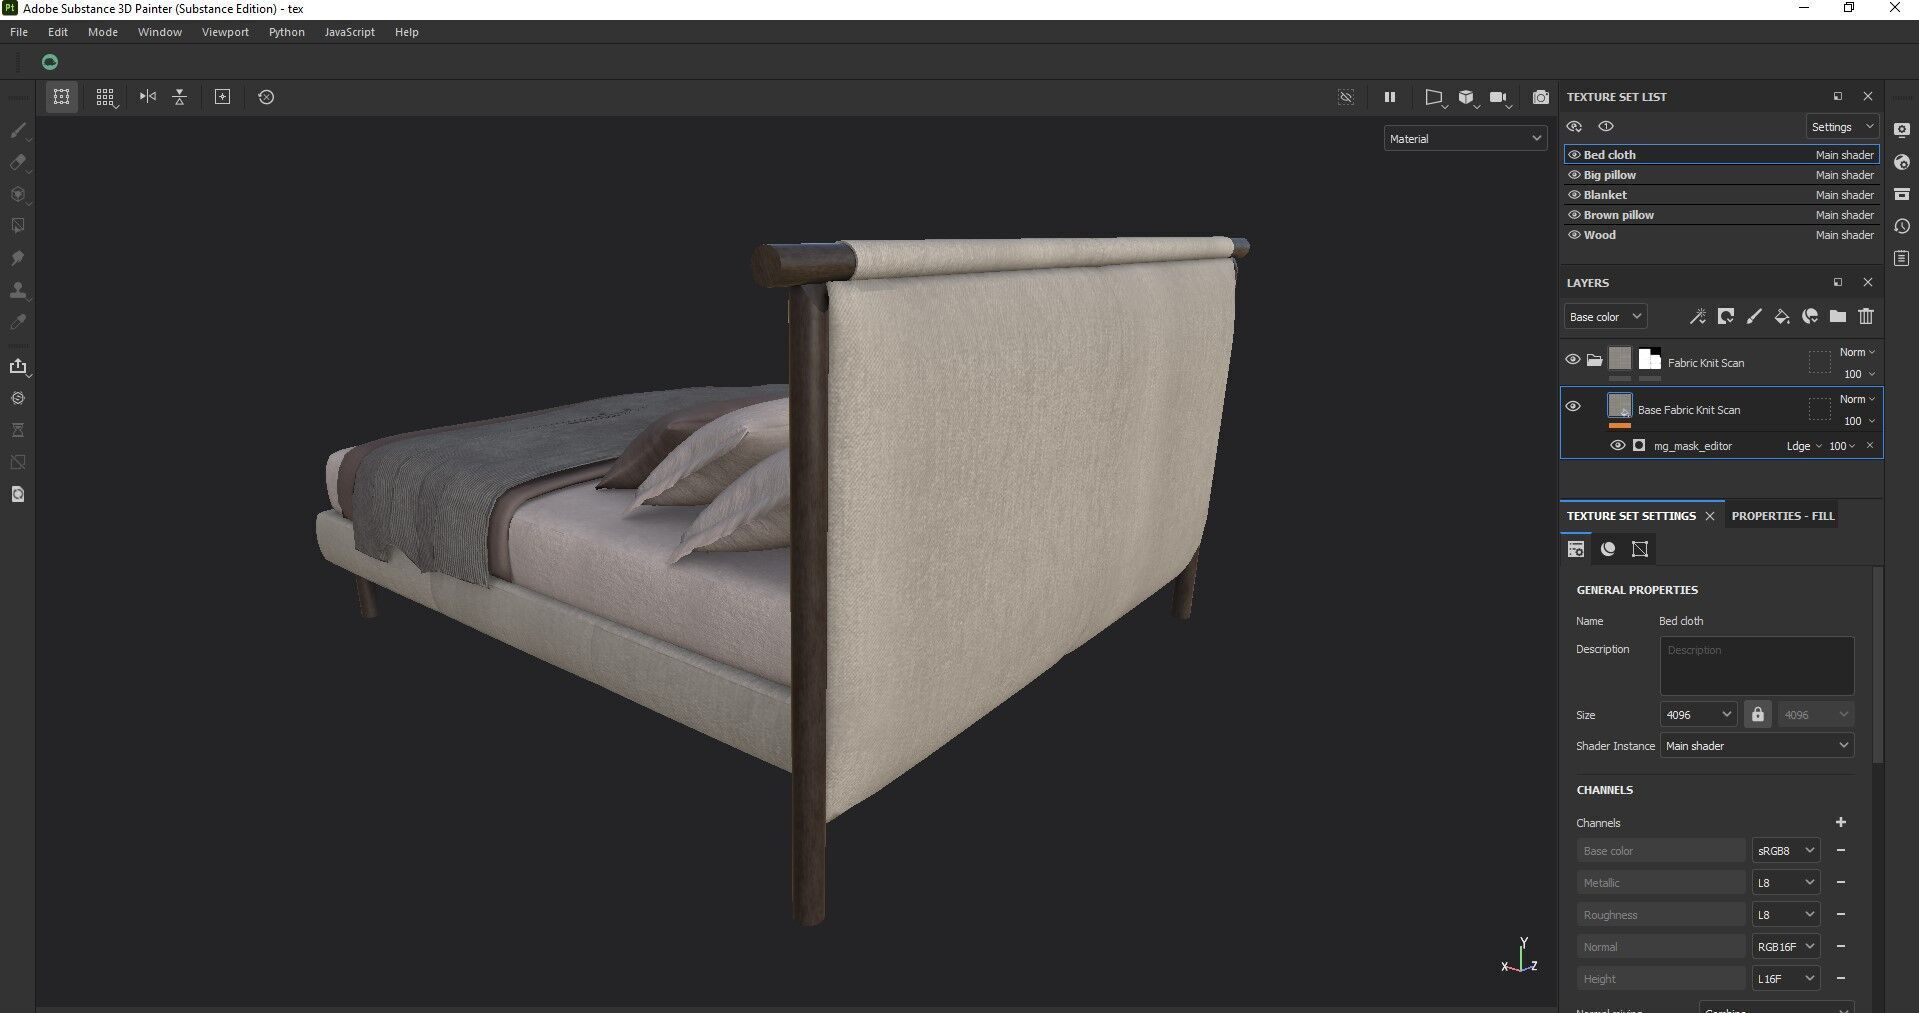Toggle visibility of mg_mask_editor effect
Screen dimensions: 1919x1013
pyautogui.click(x=1617, y=446)
